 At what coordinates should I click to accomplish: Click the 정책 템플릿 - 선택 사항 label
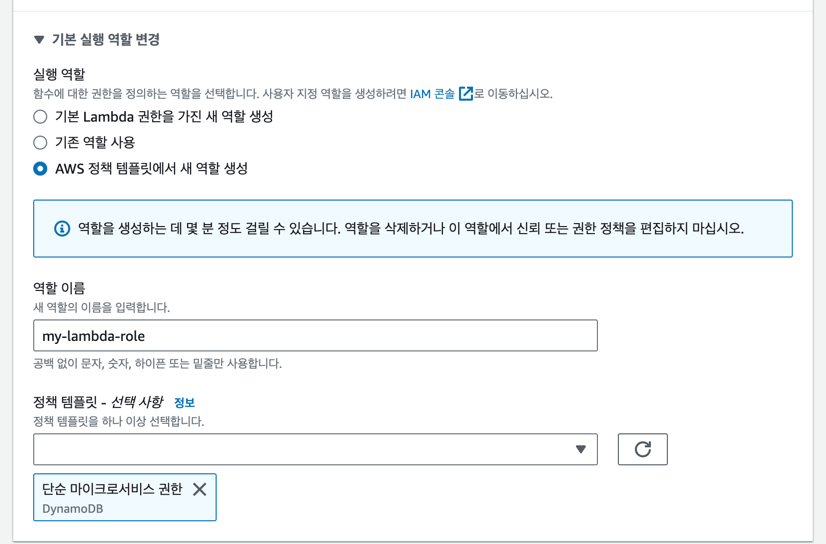pyautogui.click(x=98, y=402)
